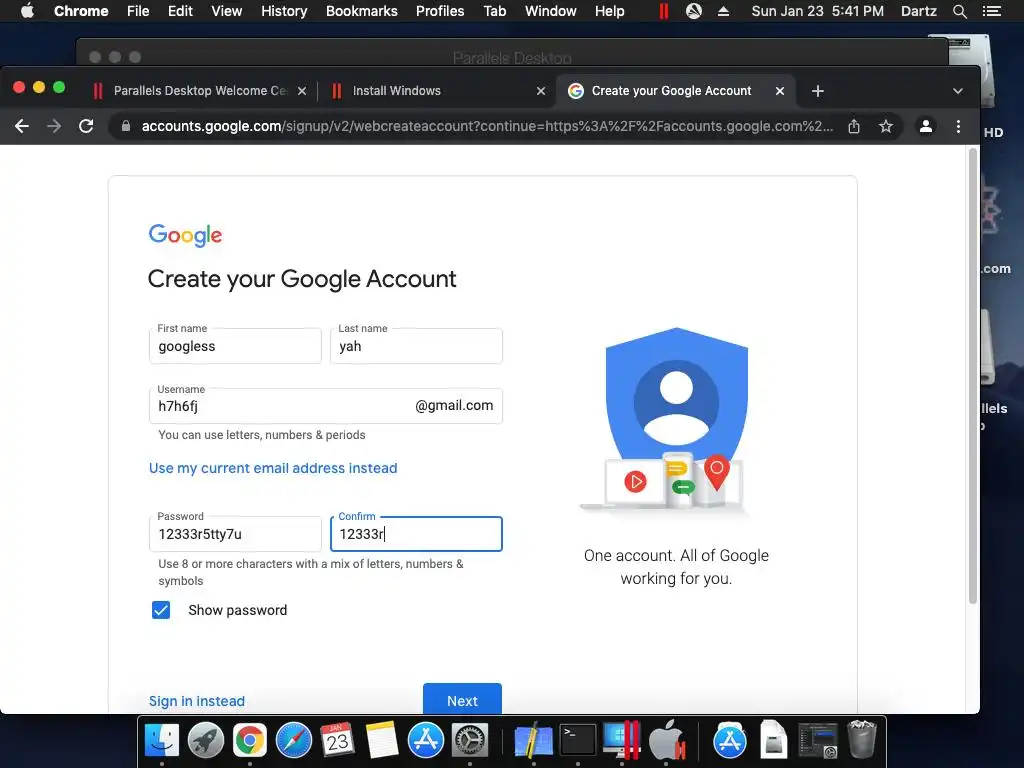Image resolution: width=1024 pixels, height=768 pixels.
Task: Open the Edit menu
Action: 180,11
